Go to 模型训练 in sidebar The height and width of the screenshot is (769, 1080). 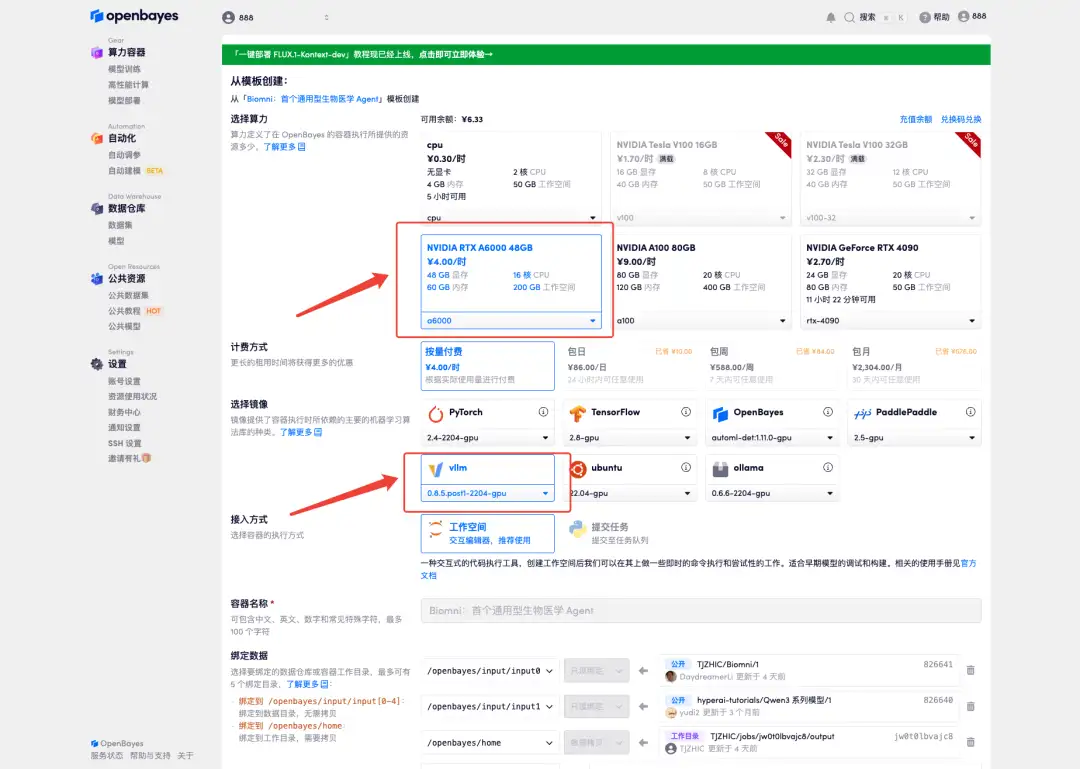pyautogui.click(x=124, y=69)
